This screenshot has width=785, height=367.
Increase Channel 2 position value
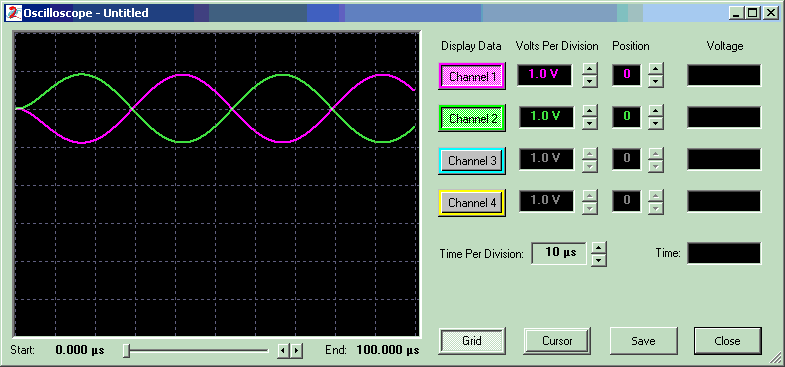656,111
